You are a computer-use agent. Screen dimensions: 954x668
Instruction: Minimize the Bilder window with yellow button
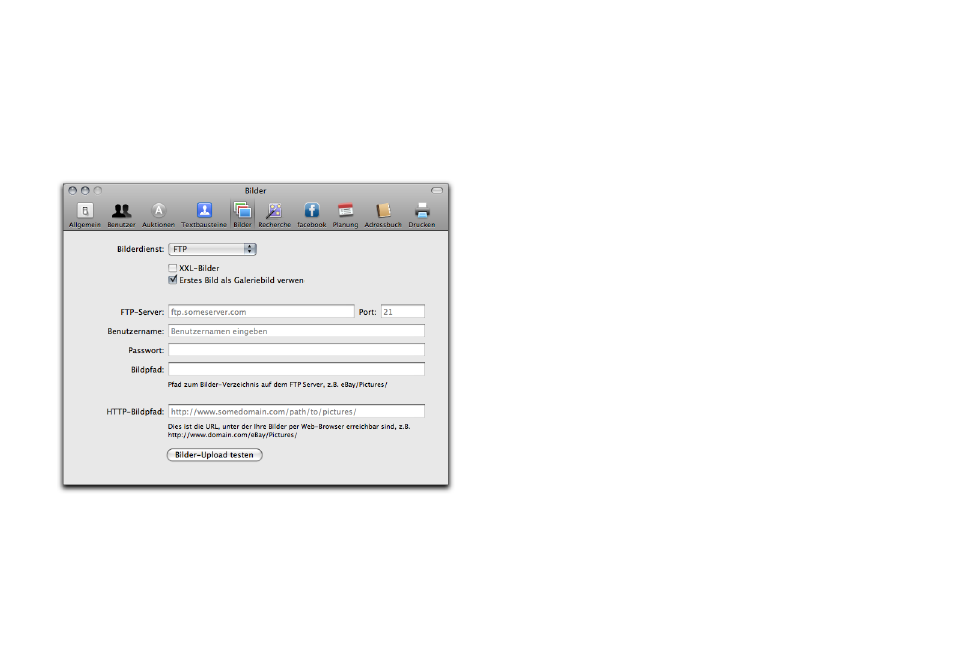click(85, 190)
